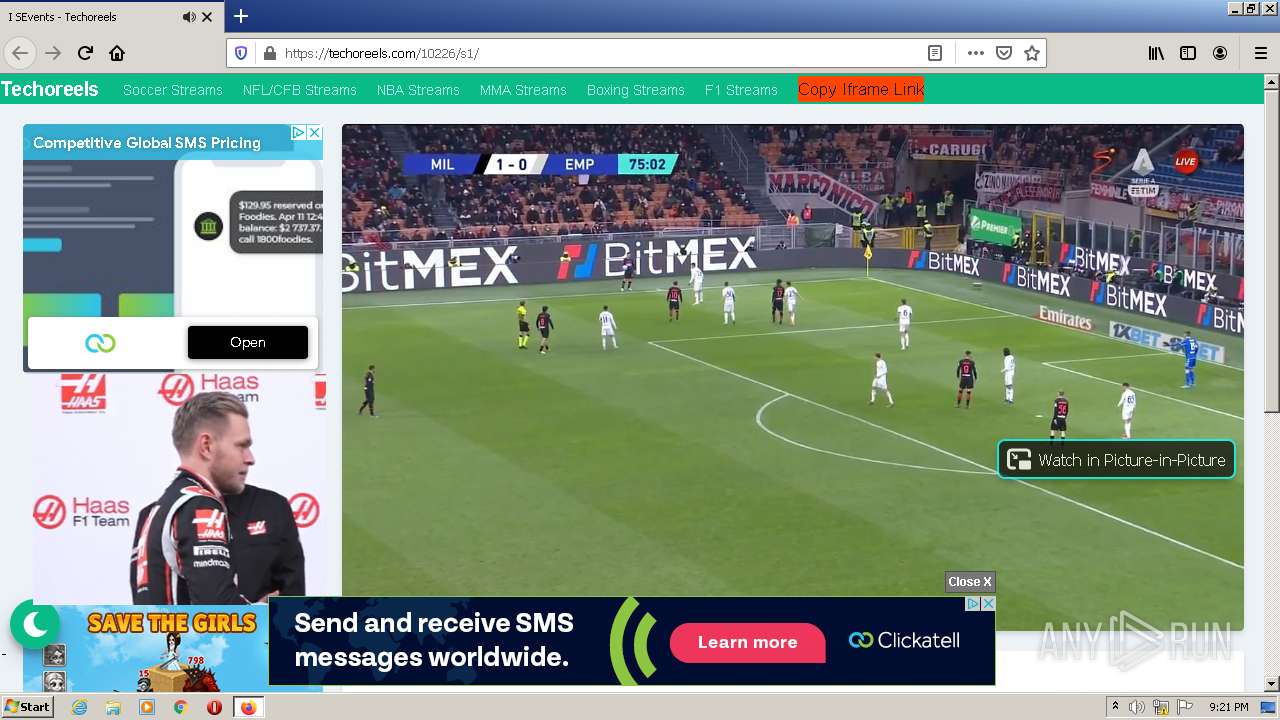Switch to Firefox taskbar button

248,707
